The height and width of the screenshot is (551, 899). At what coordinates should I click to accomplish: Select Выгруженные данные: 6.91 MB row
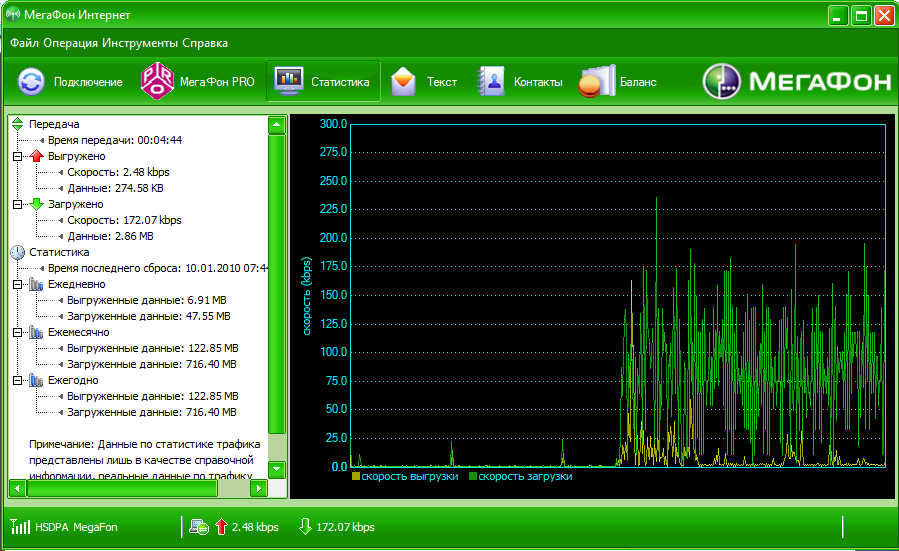click(x=146, y=300)
